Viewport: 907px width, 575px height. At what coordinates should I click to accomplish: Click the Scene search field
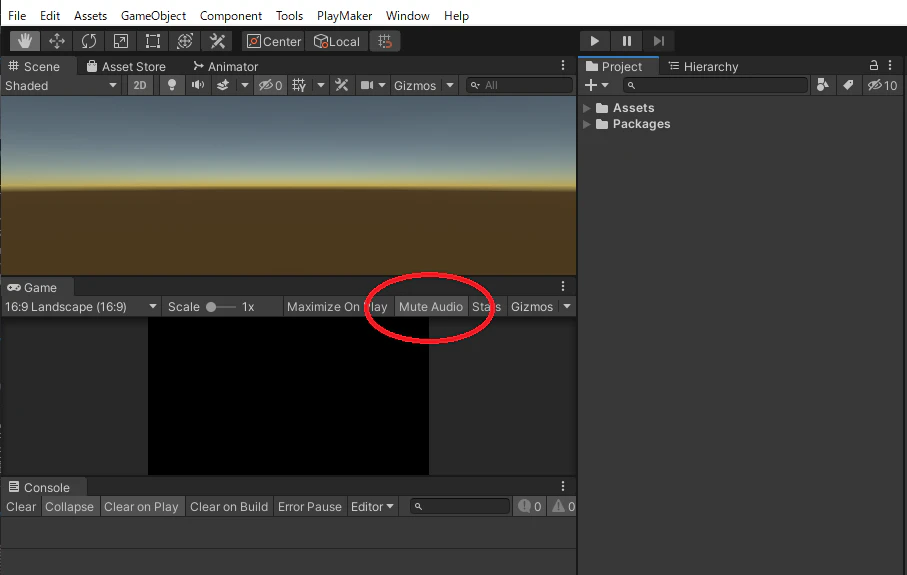click(x=519, y=86)
